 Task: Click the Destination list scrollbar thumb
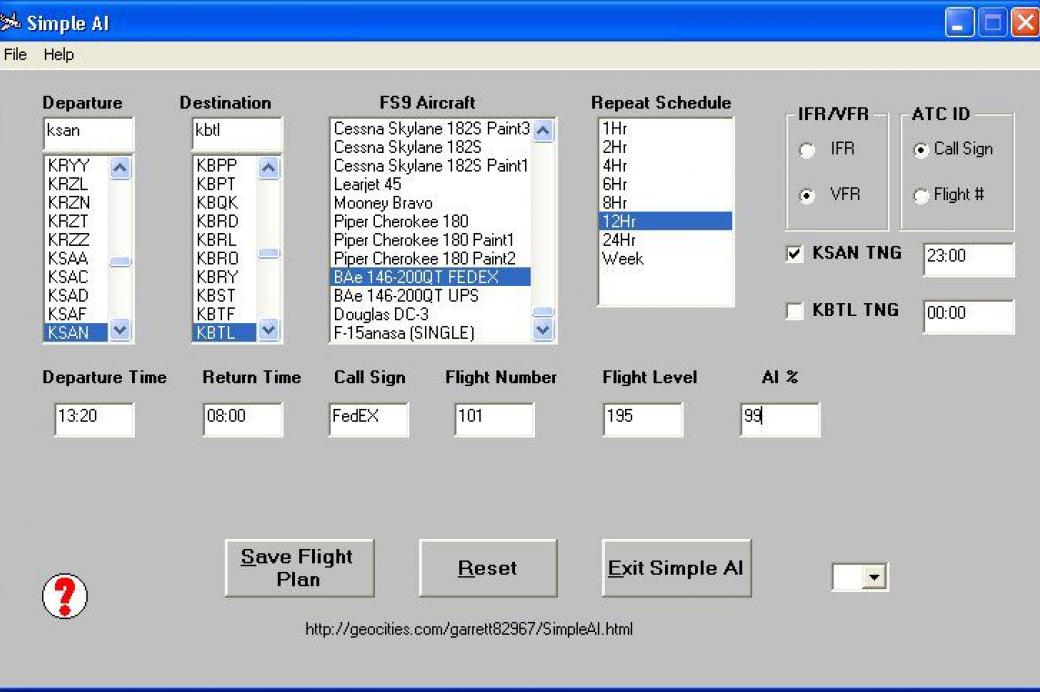point(269,253)
